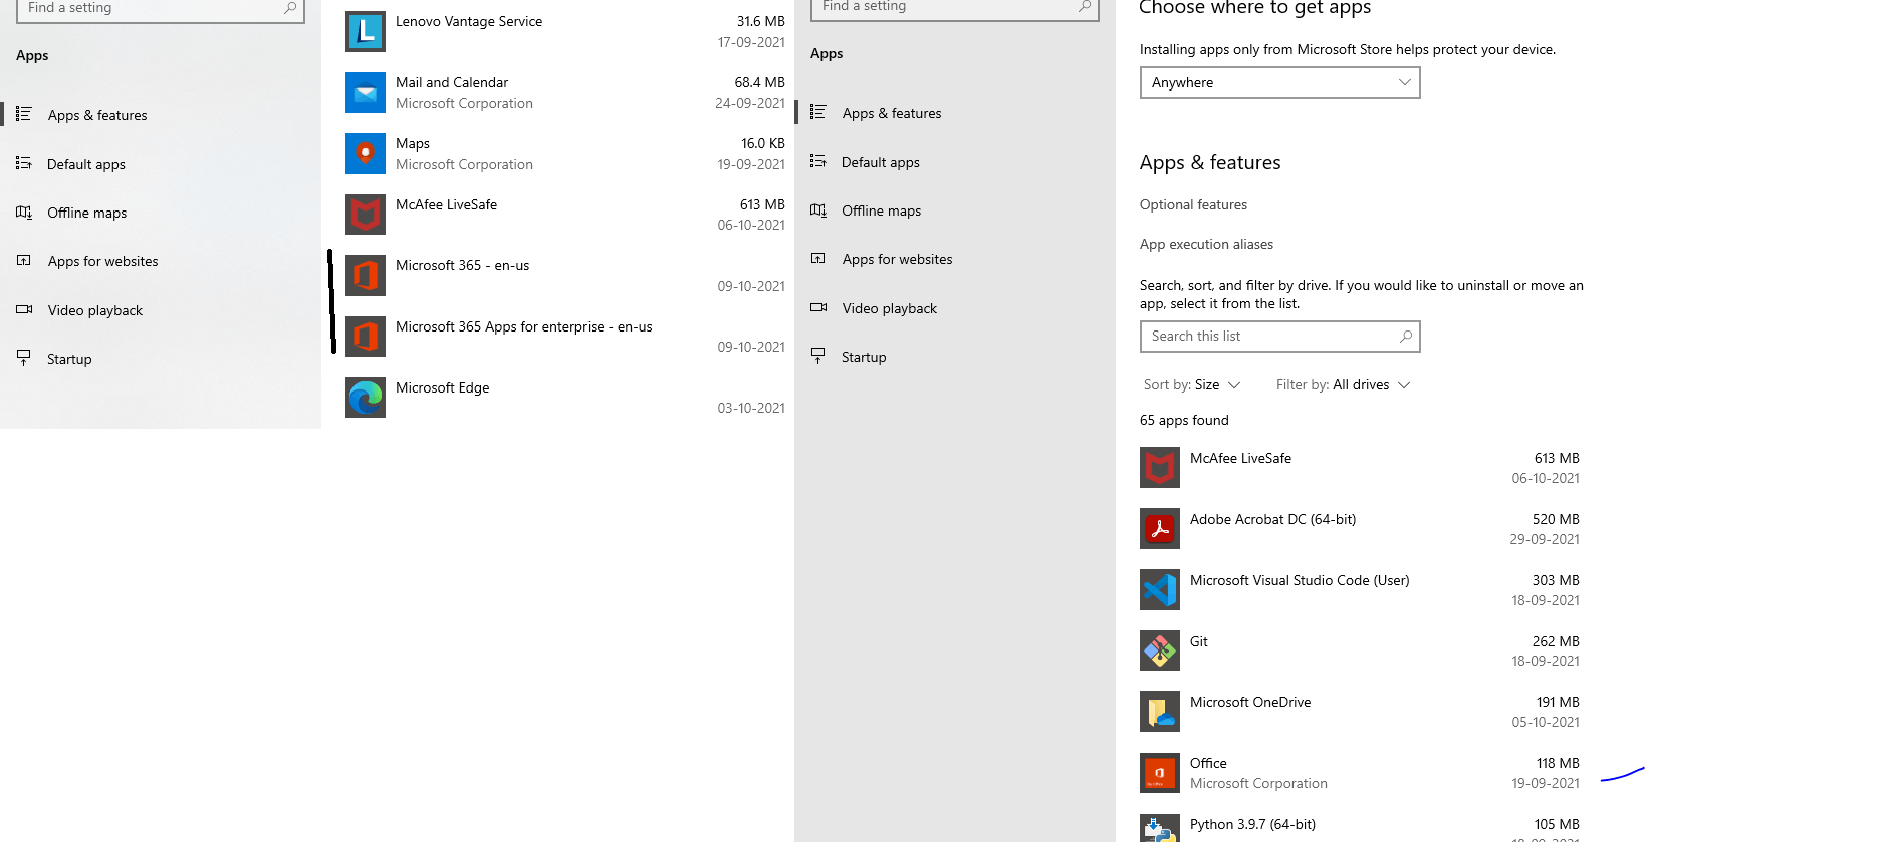
Task: Click Offline maps icon in right window sidebar
Action: [x=818, y=210]
